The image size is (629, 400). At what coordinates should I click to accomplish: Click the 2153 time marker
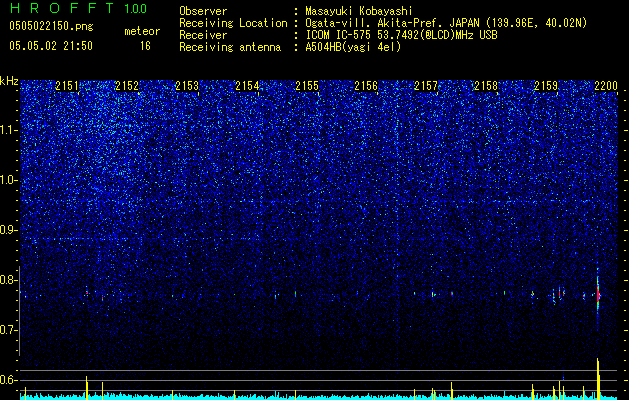click(187, 86)
